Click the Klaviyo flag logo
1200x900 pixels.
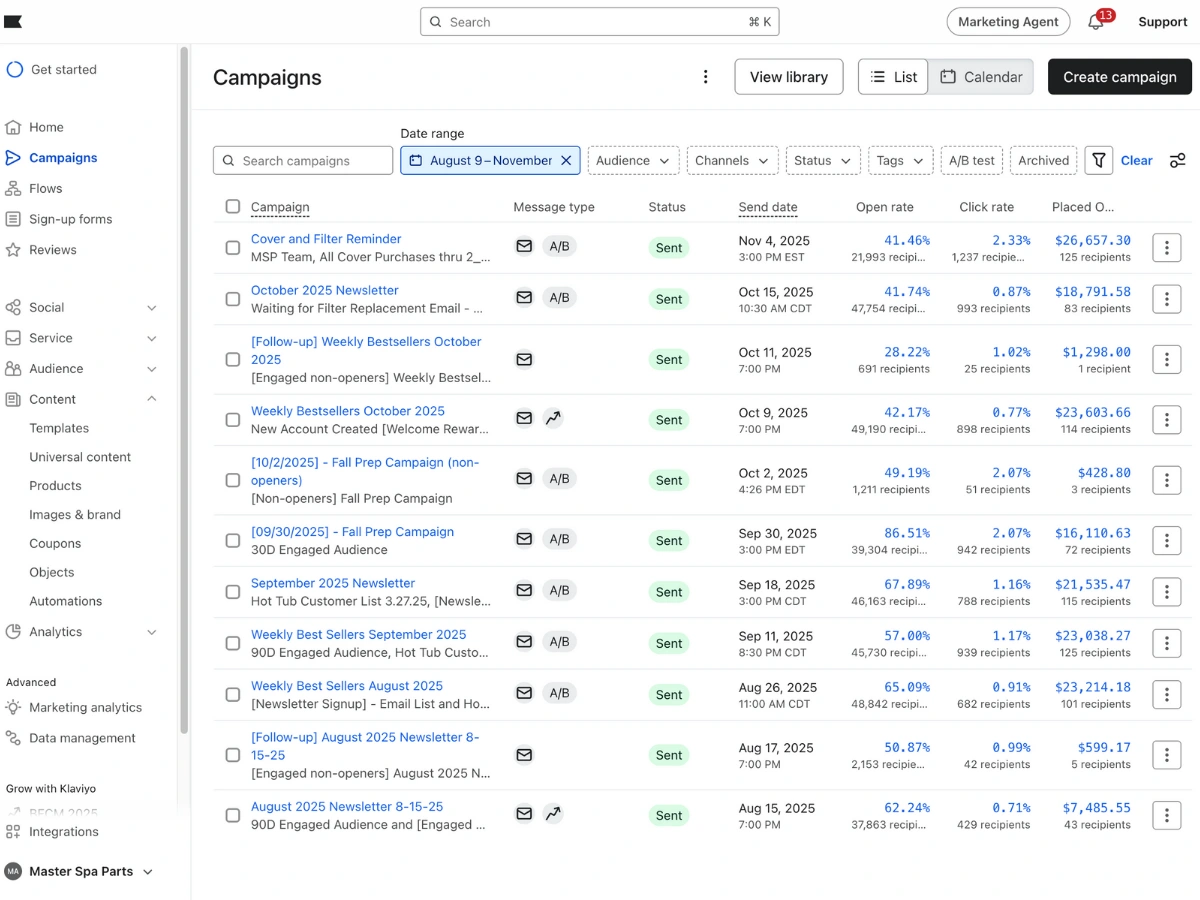click(x=13, y=22)
